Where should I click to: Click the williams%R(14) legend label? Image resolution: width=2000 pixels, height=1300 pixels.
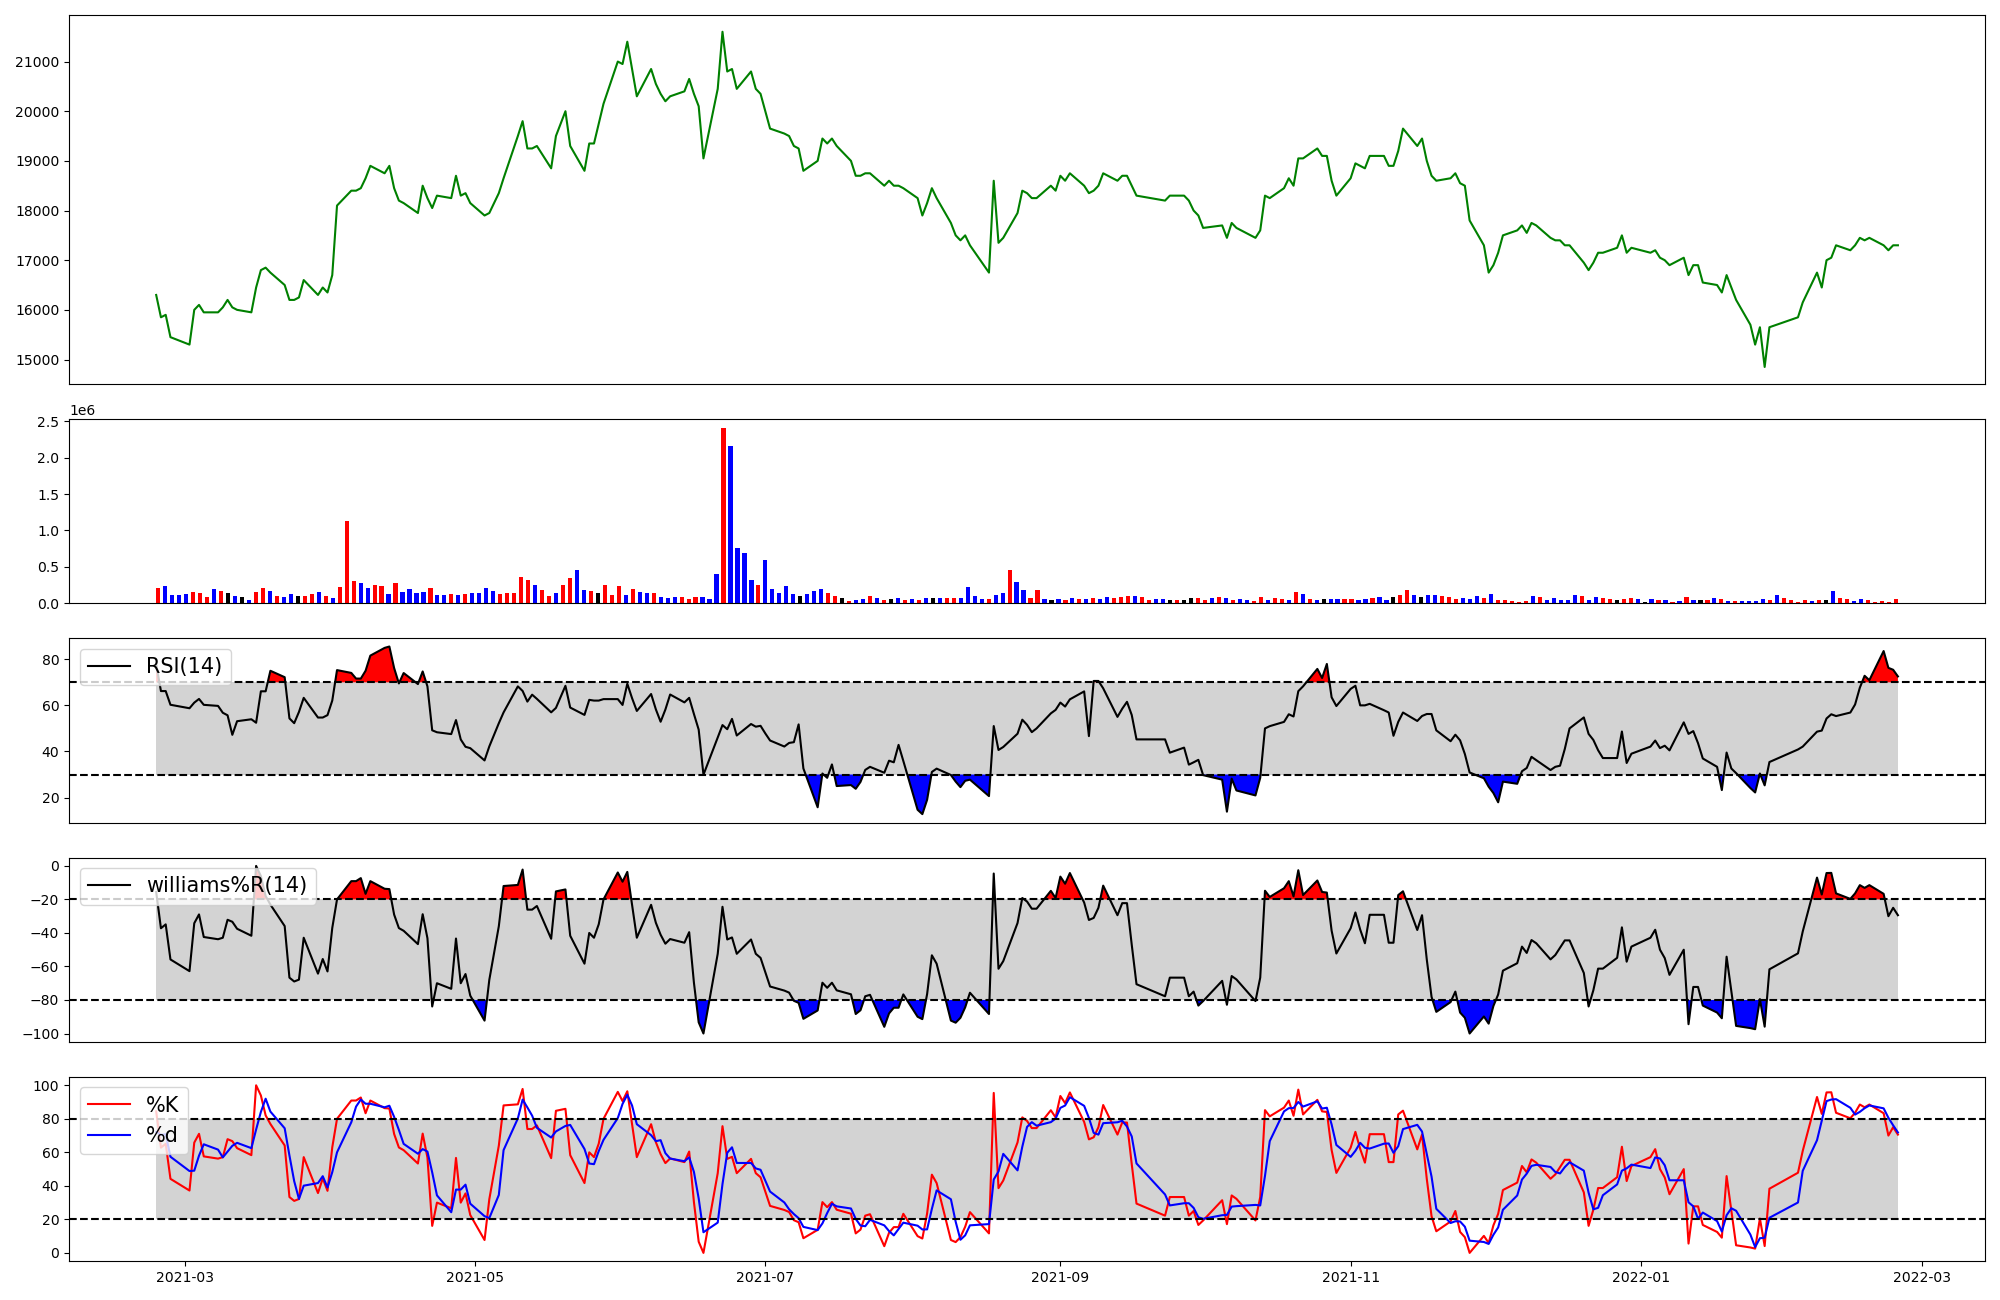(x=226, y=885)
